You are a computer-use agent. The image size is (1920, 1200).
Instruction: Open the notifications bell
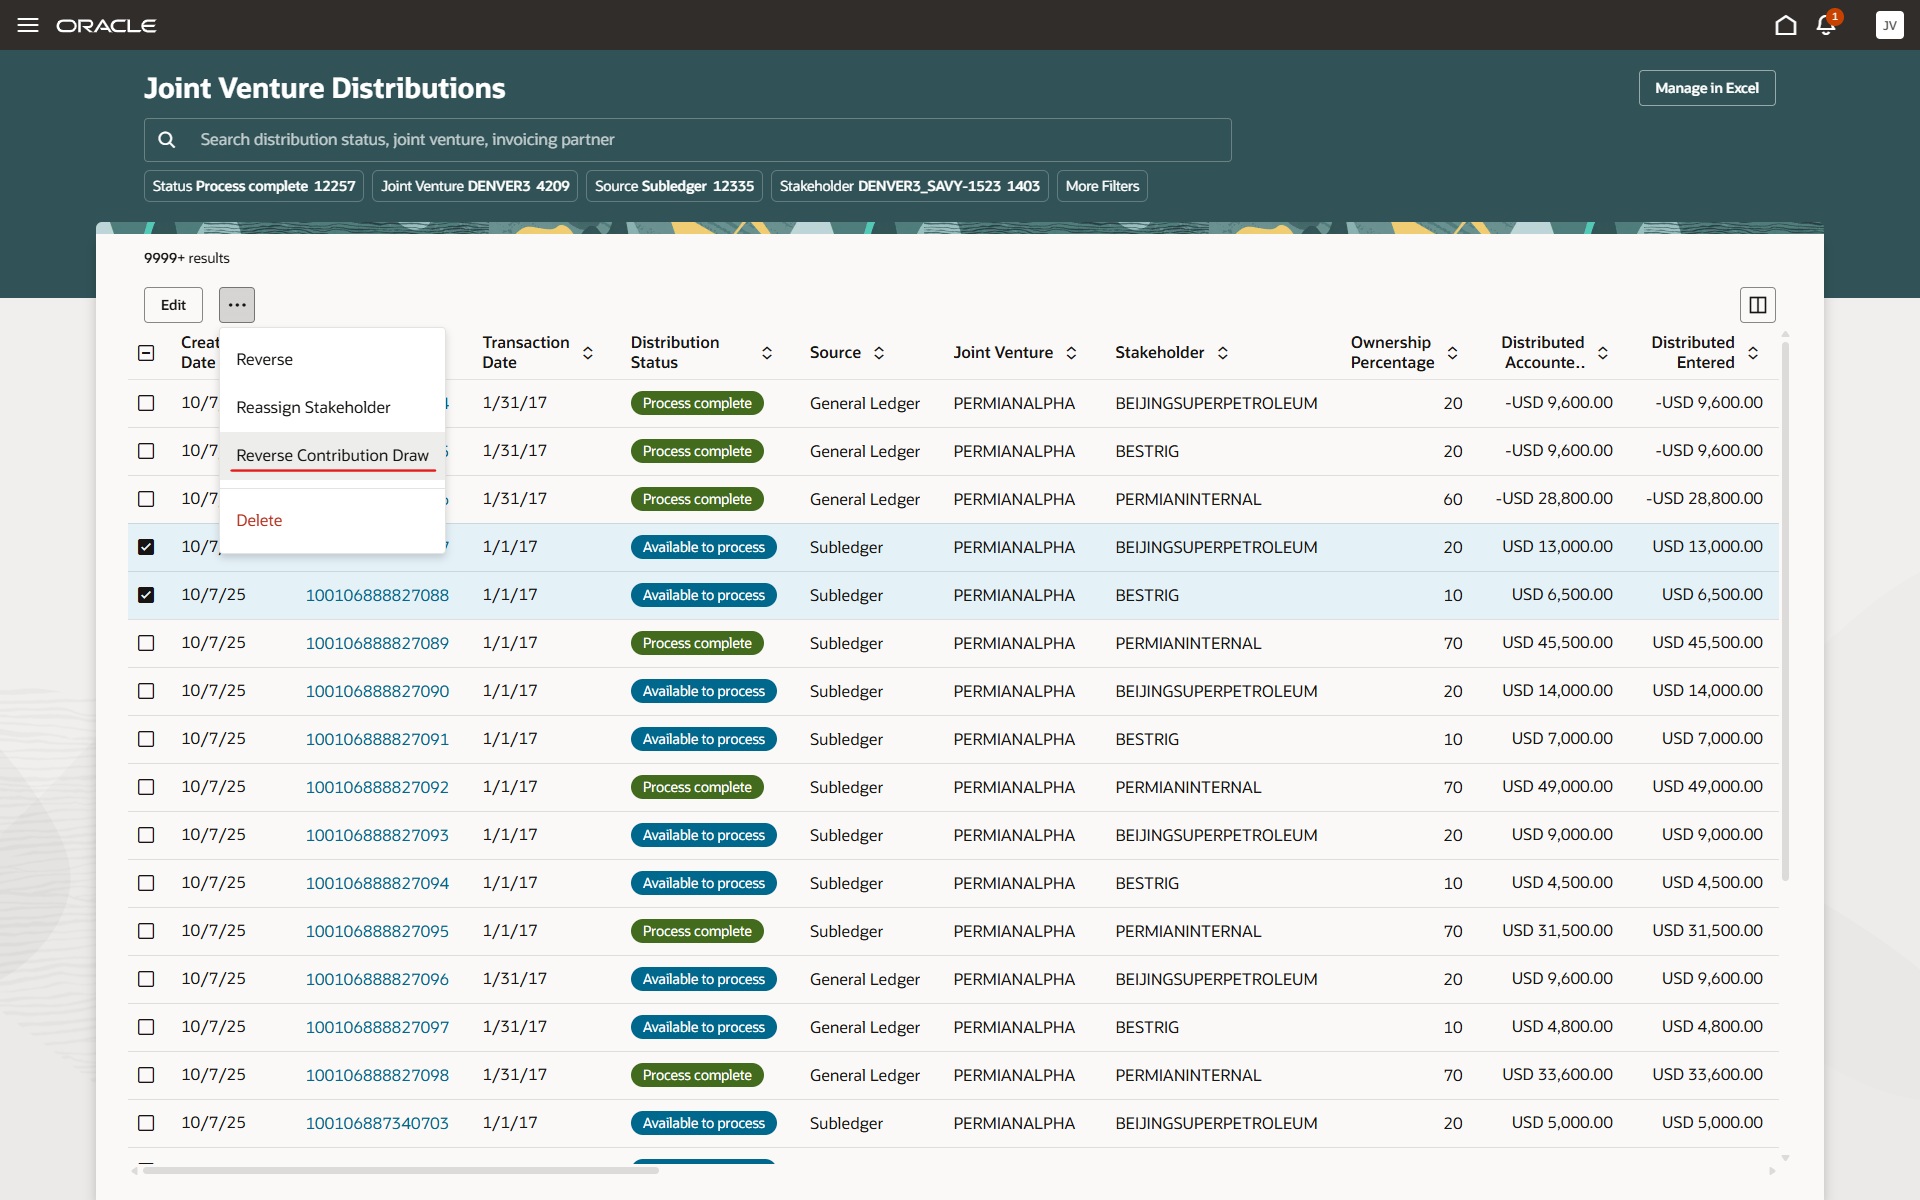click(x=1826, y=25)
